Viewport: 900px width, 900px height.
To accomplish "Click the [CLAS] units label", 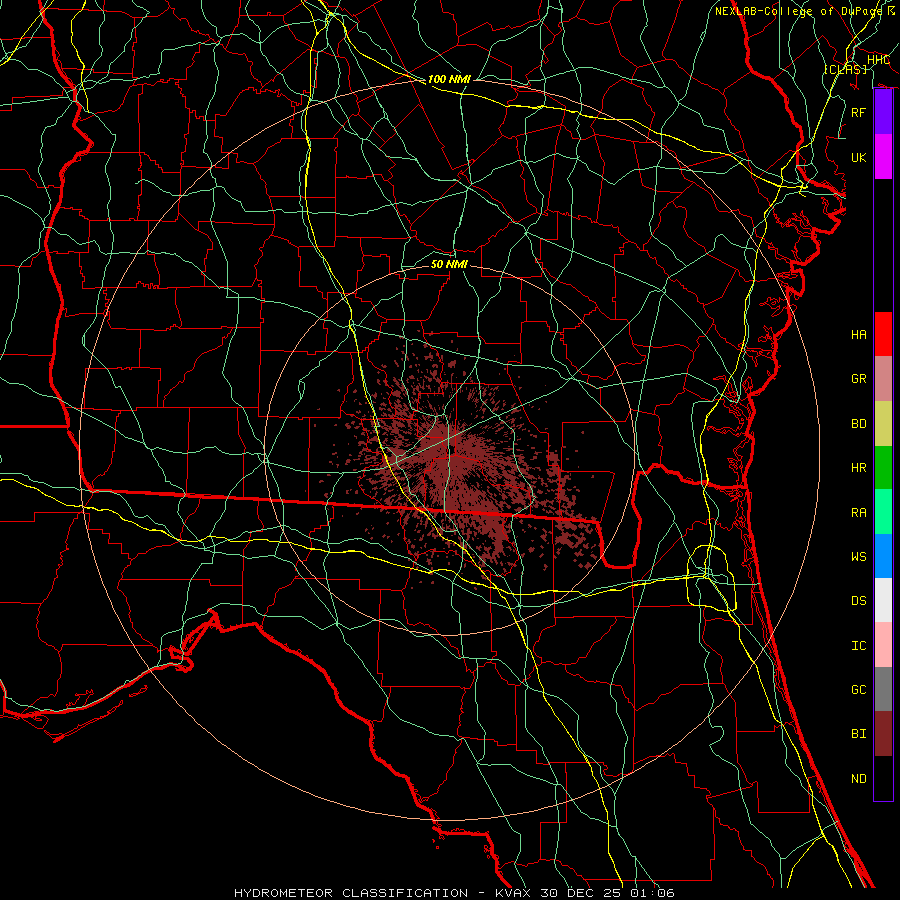I will click(x=845, y=69).
